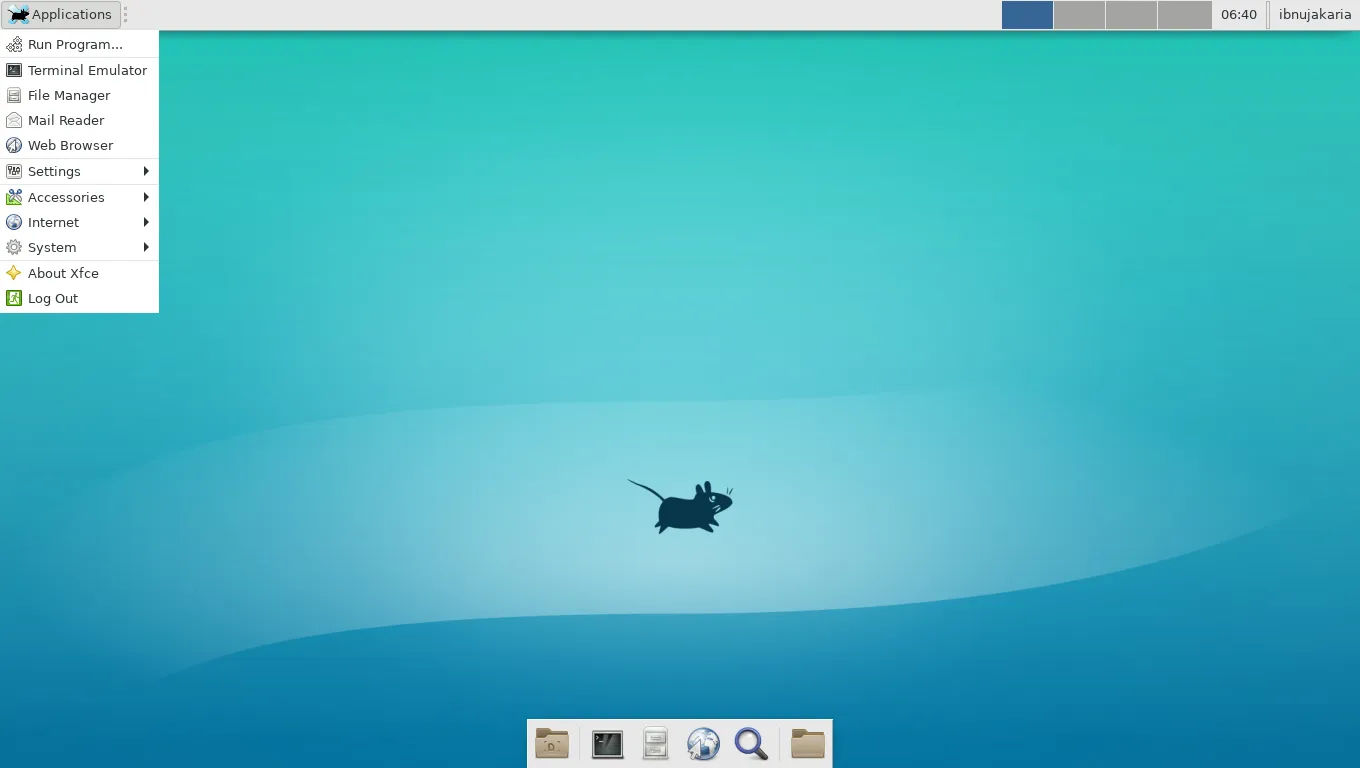Launch terminal from the bottom dock
The width and height of the screenshot is (1360, 768).
[607, 744]
